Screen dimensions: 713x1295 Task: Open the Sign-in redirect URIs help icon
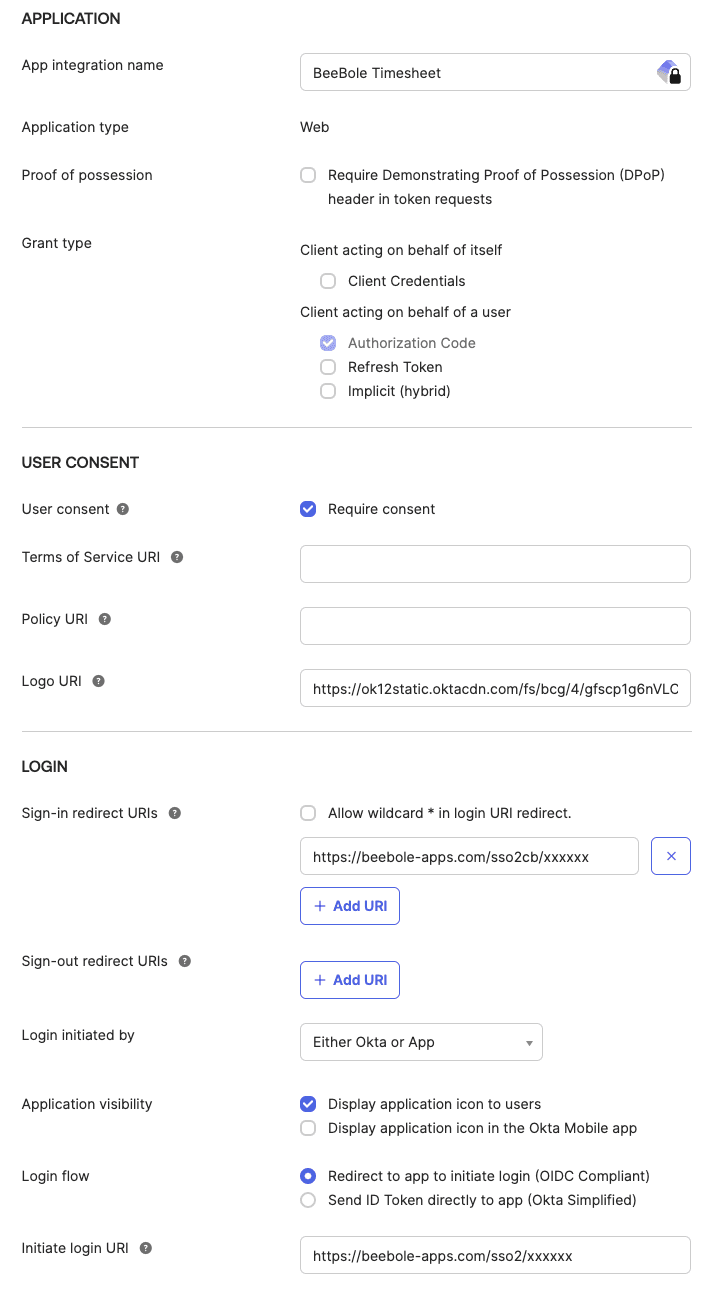click(x=174, y=813)
